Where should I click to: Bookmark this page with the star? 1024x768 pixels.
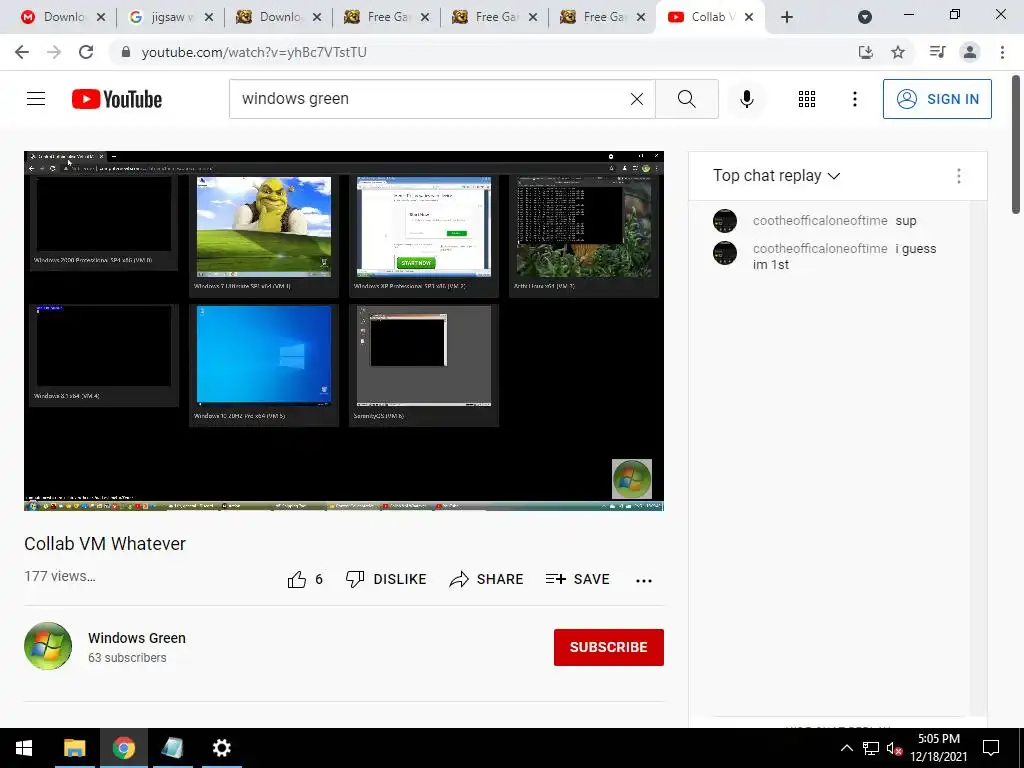[898, 52]
